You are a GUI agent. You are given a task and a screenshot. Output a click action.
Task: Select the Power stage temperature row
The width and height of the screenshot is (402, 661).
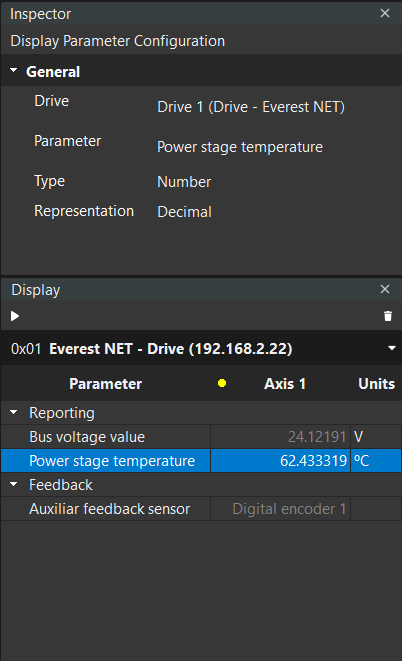(201, 461)
